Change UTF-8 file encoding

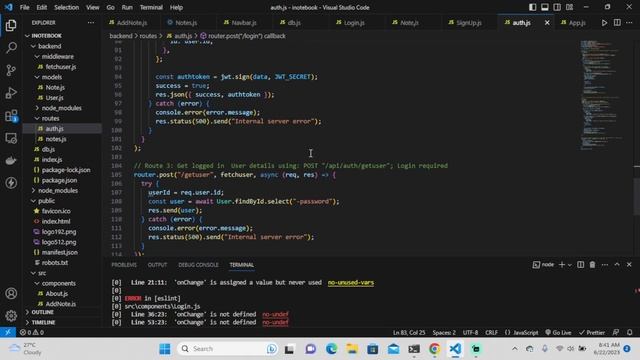click(470, 332)
